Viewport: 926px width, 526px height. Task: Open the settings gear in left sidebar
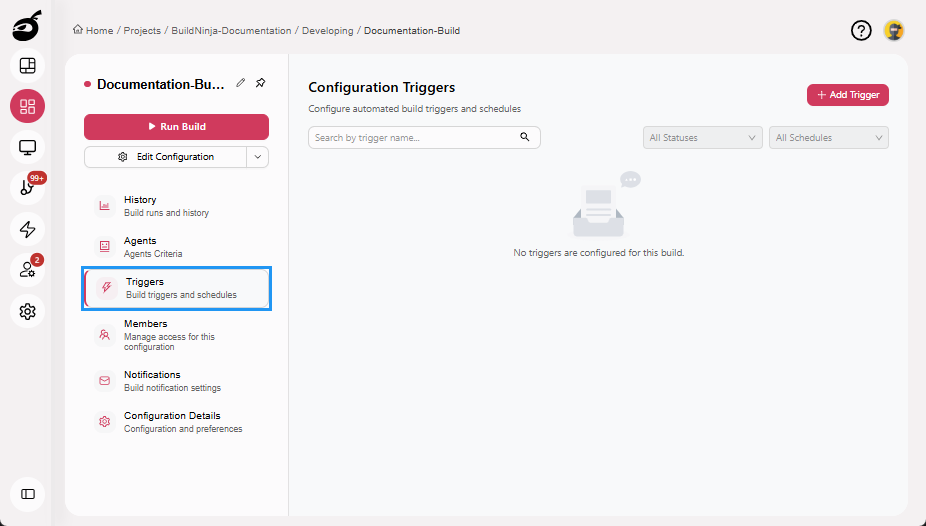click(x=27, y=311)
